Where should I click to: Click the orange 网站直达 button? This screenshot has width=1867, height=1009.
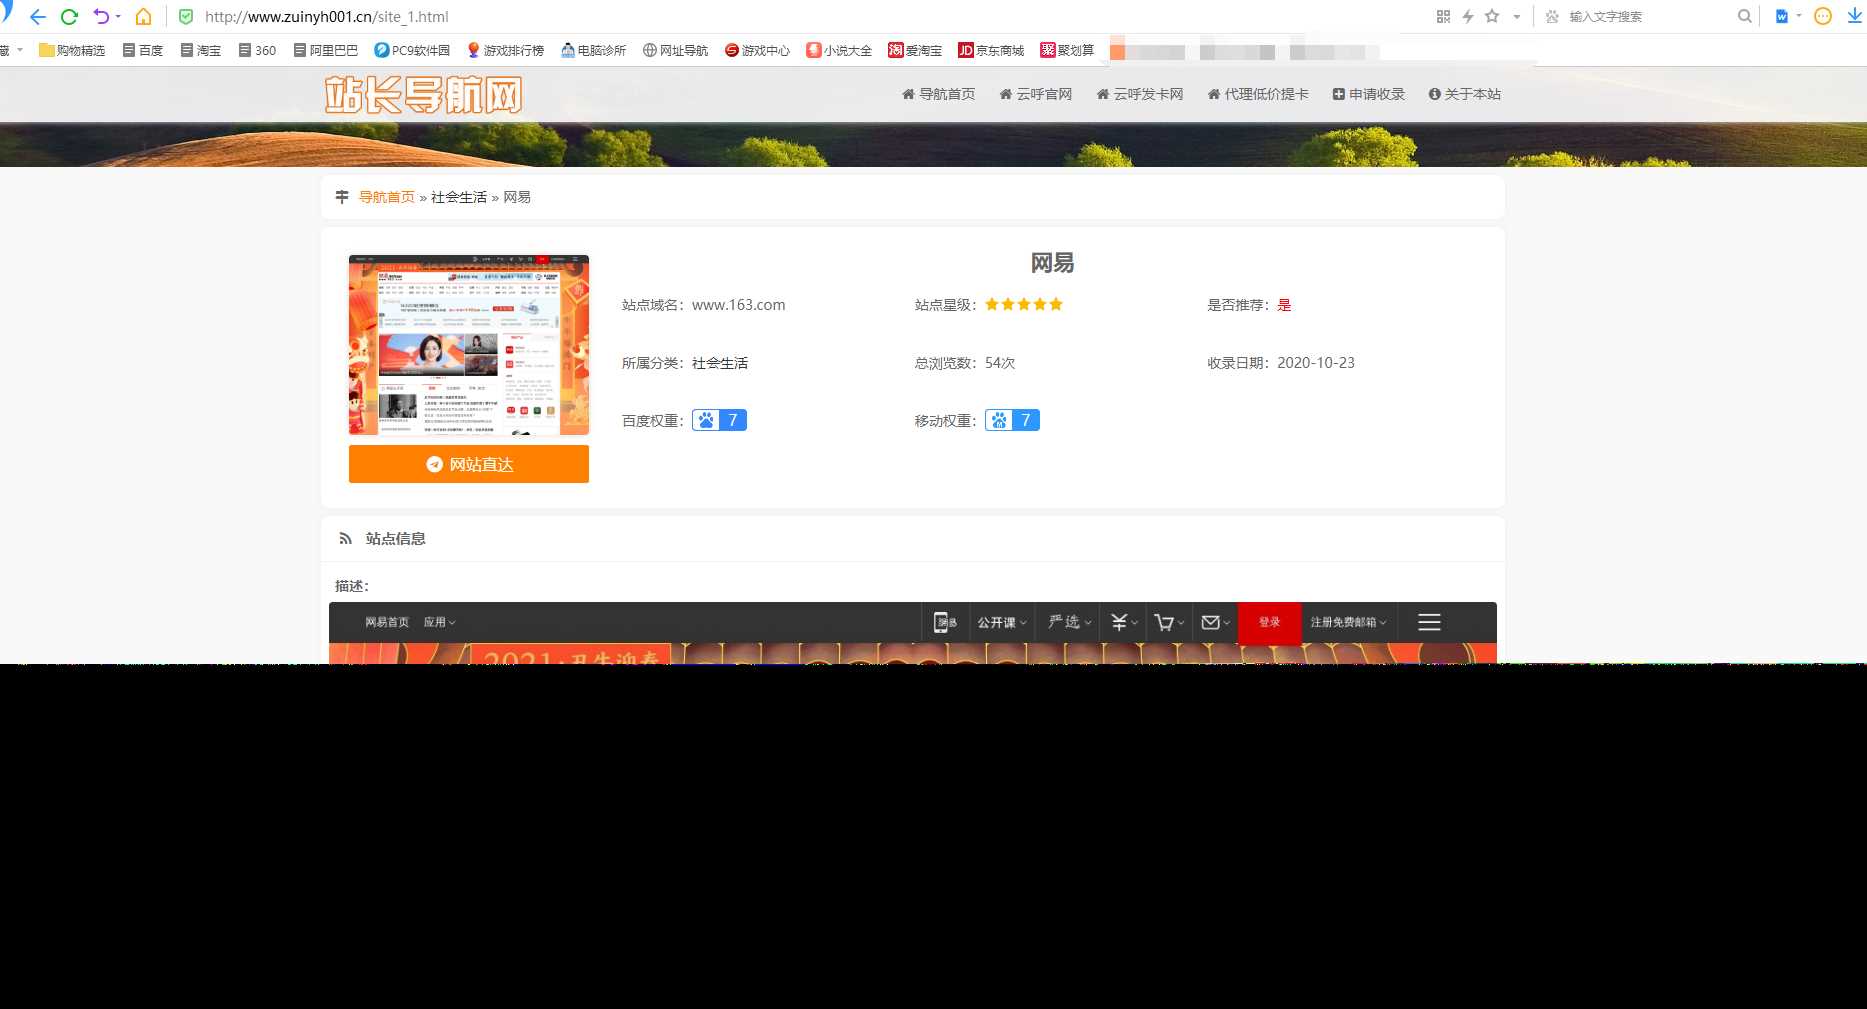468,463
